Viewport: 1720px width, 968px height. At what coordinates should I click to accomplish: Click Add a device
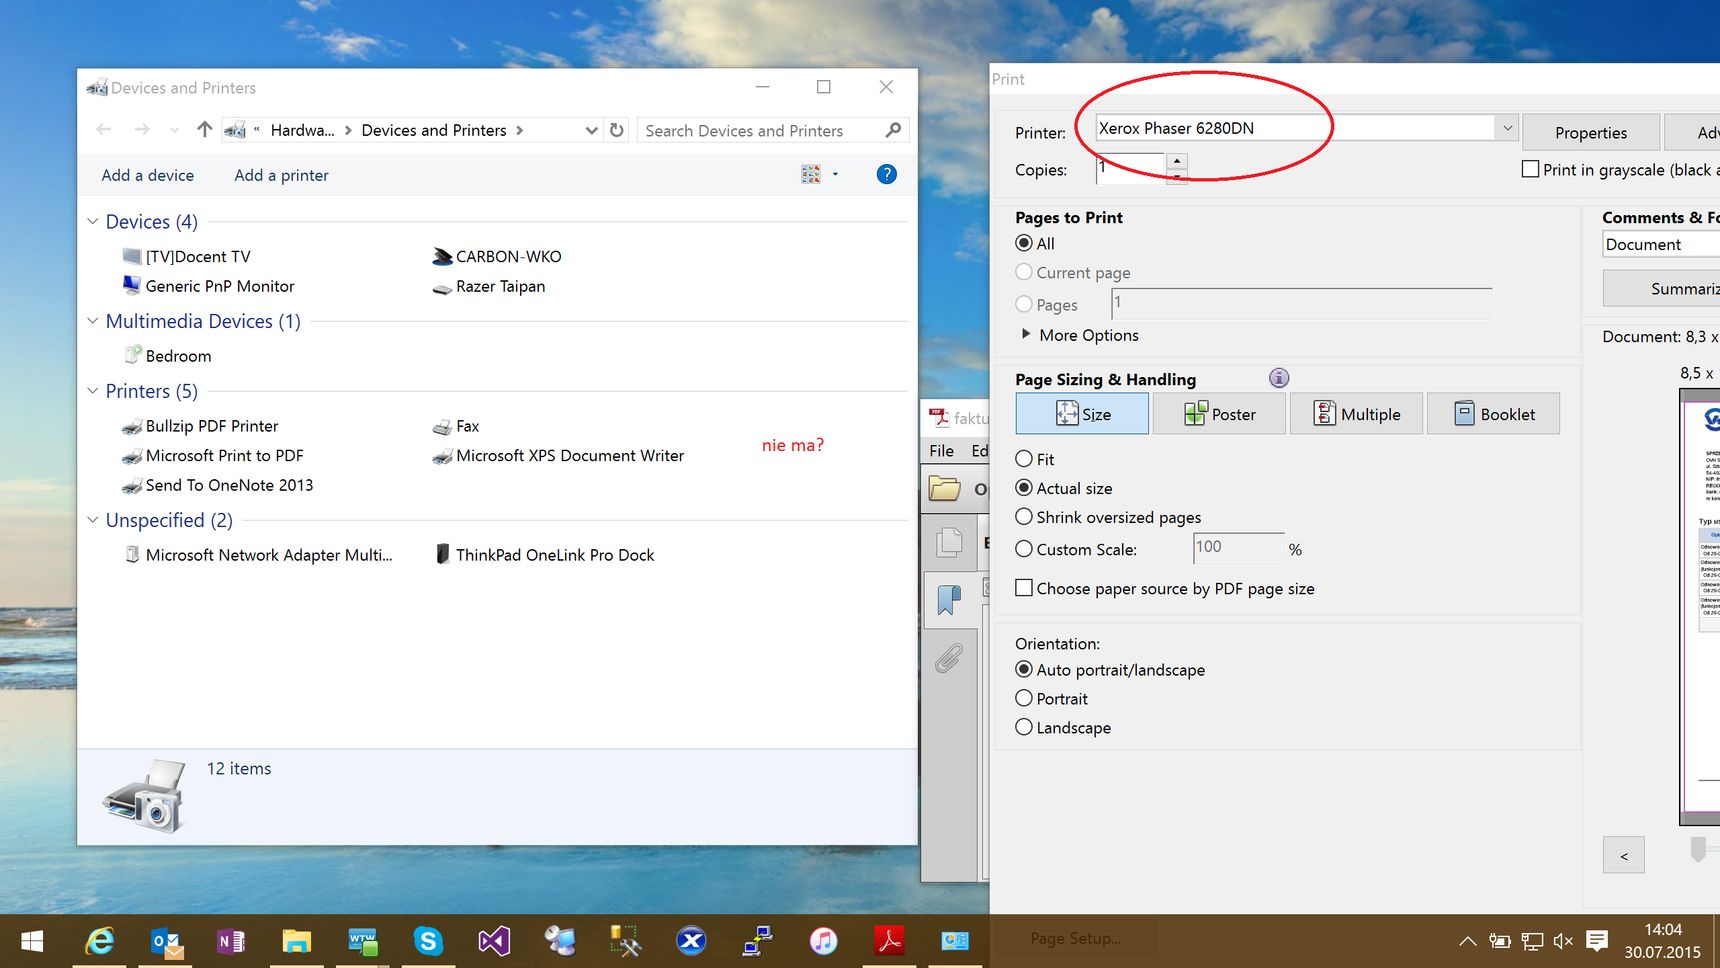pyautogui.click(x=148, y=175)
